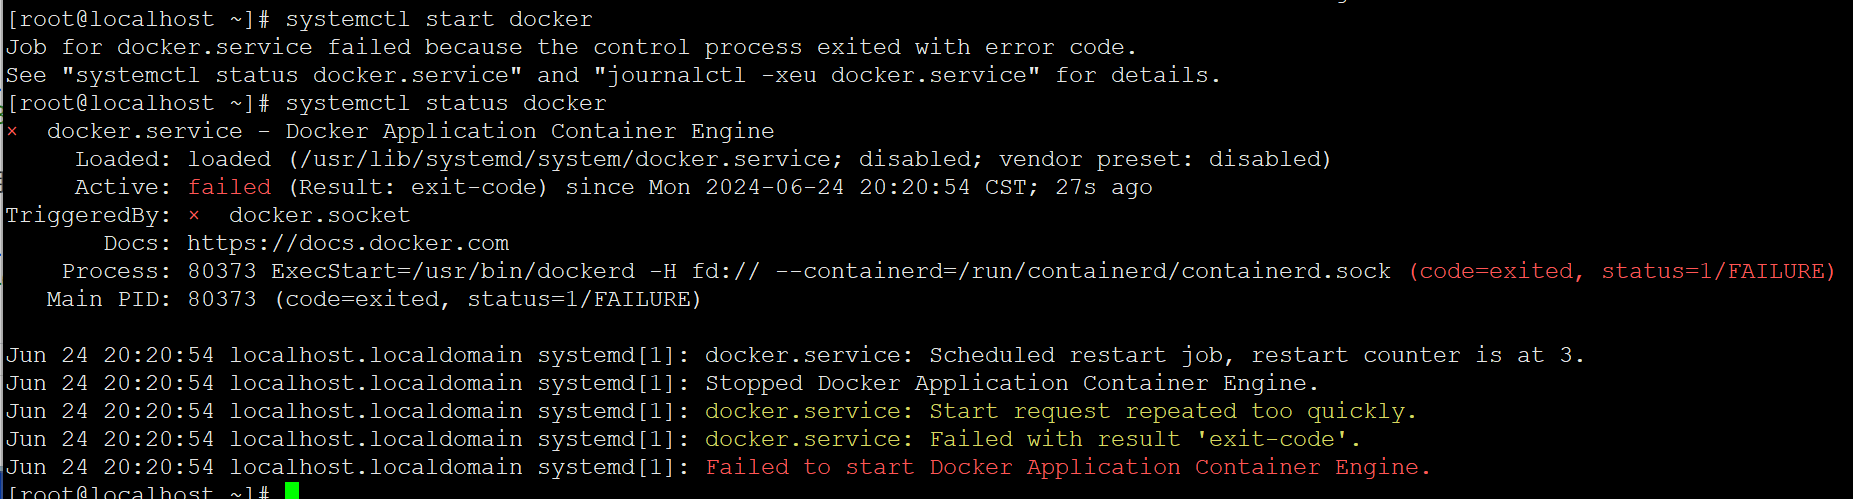Click 'Stopped Docker Application Container Engine' log entry
Image resolution: width=1853 pixels, height=499 pixels.
coord(1012,383)
